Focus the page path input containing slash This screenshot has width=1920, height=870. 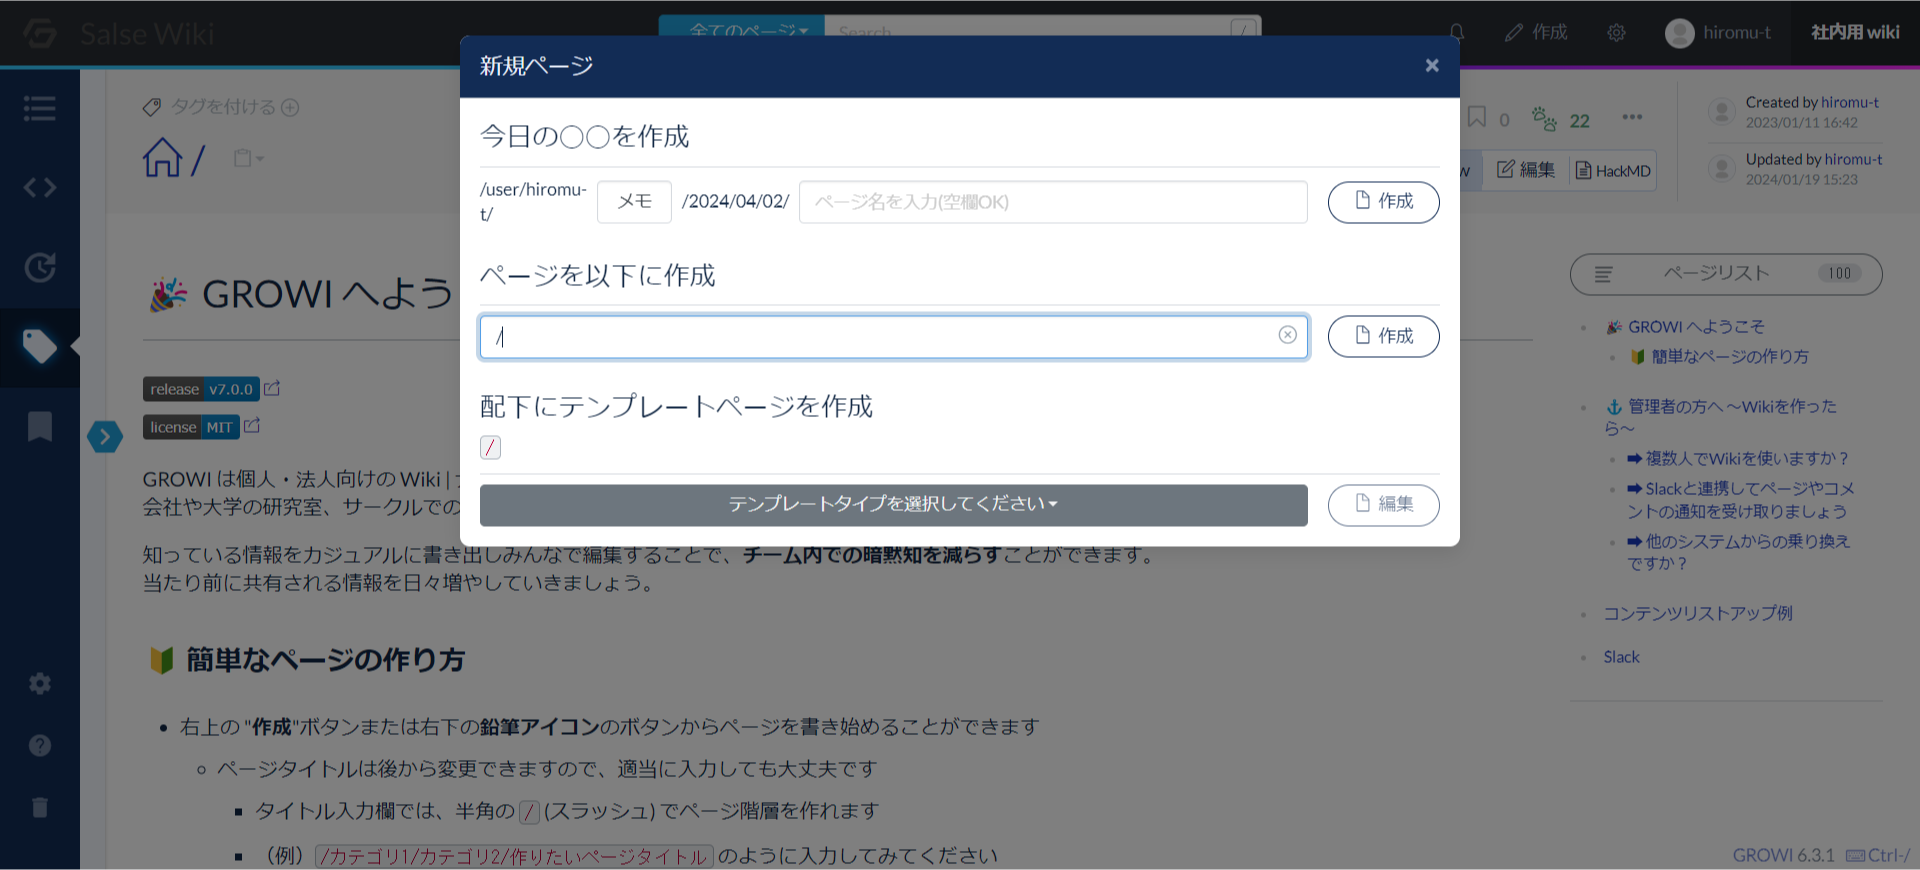[x=893, y=336]
